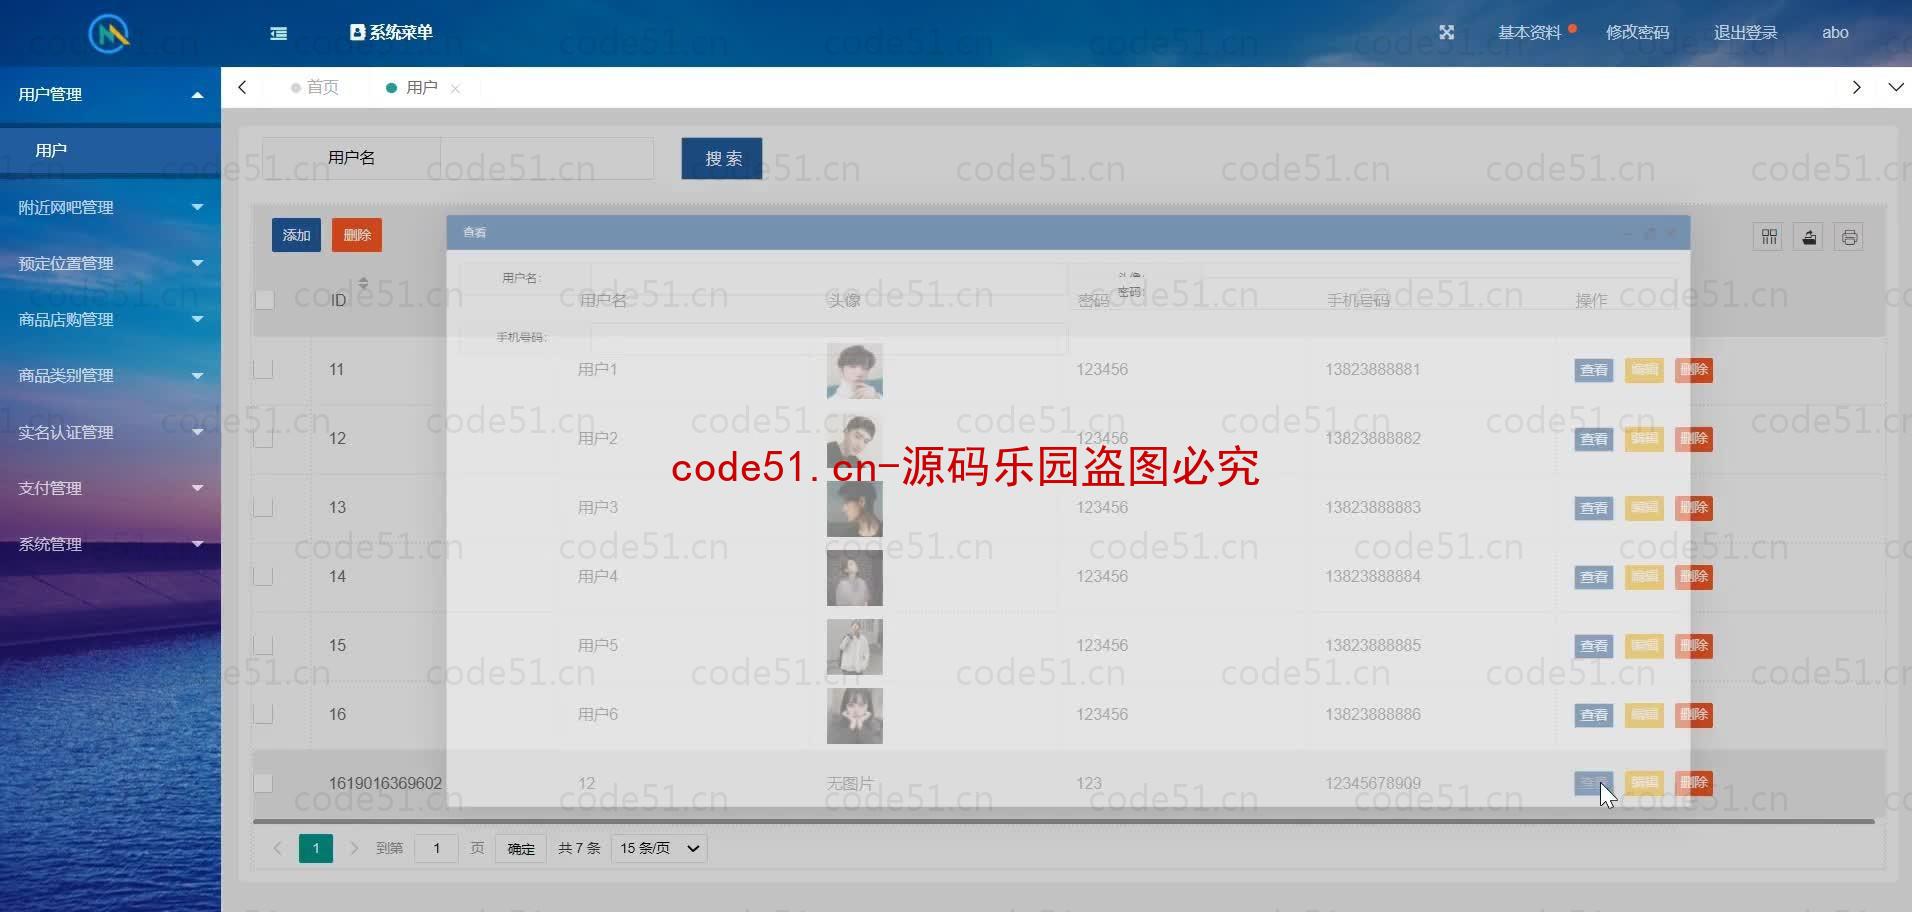Viewport: 1912px width, 912px height.
Task: Click 删除 for user 用户1
Action: tap(1694, 370)
